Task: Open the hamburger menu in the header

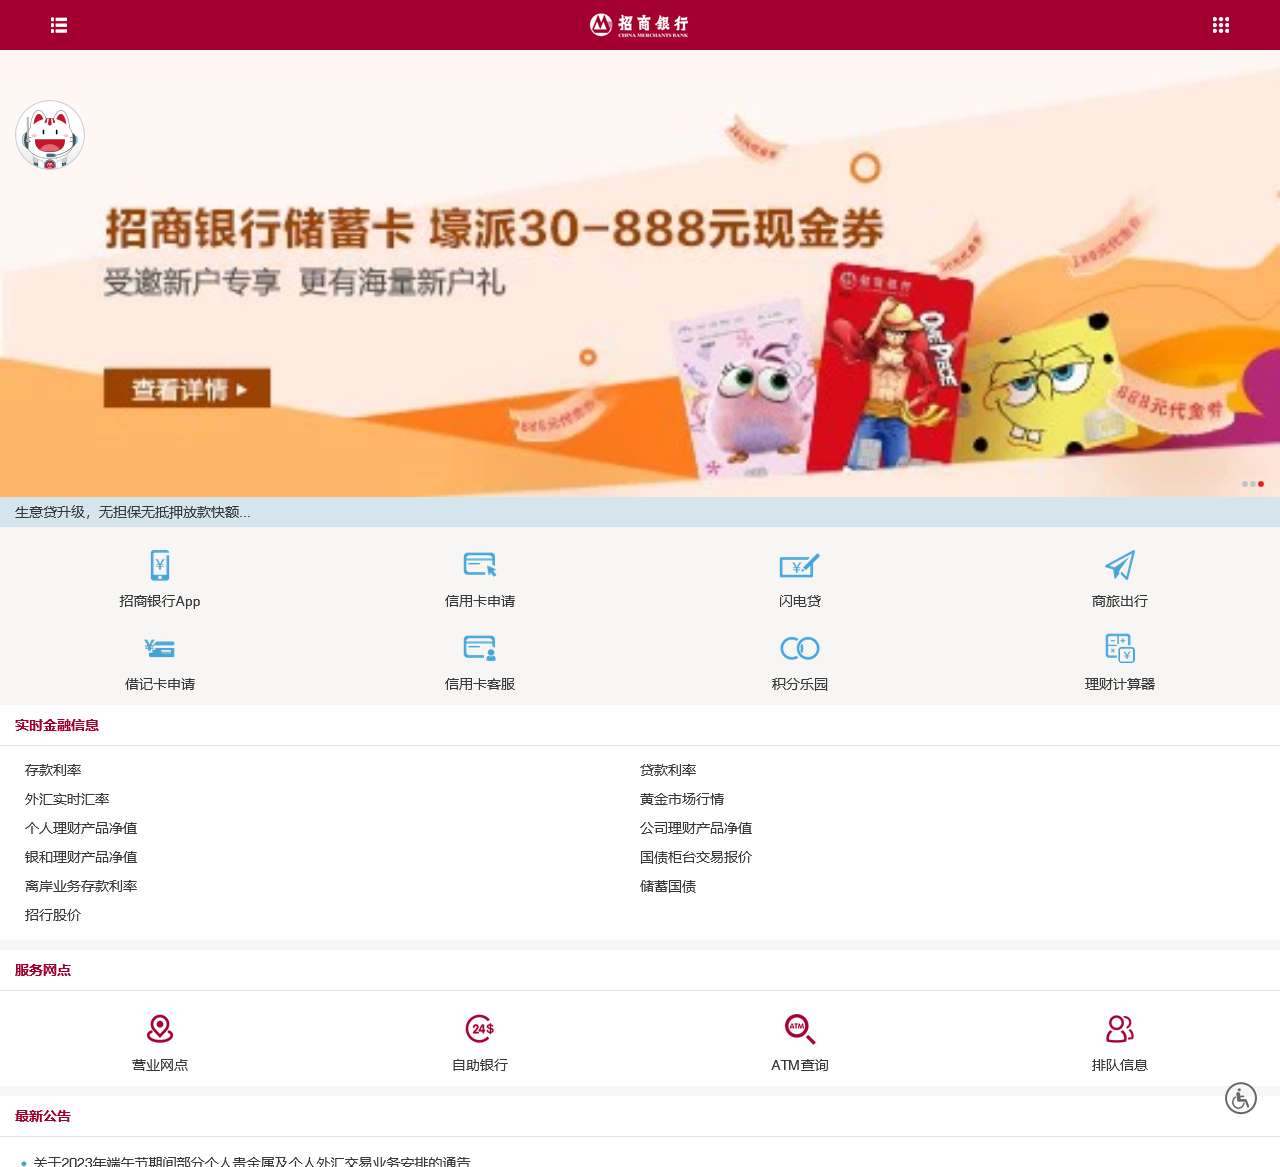Action: click(x=58, y=24)
